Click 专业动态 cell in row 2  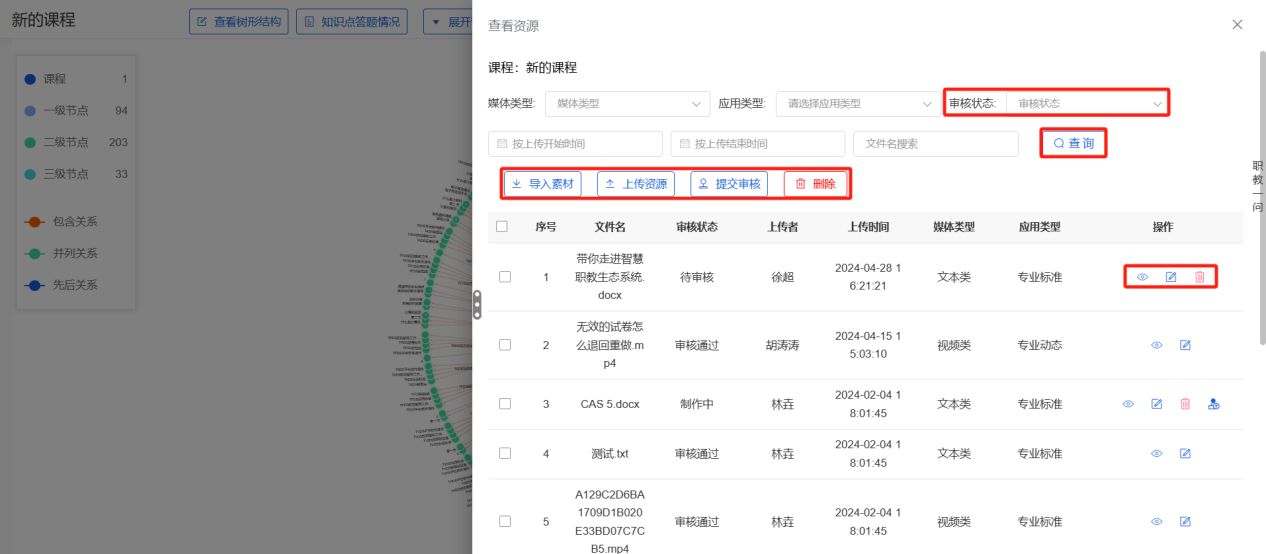coord(1040,345)
